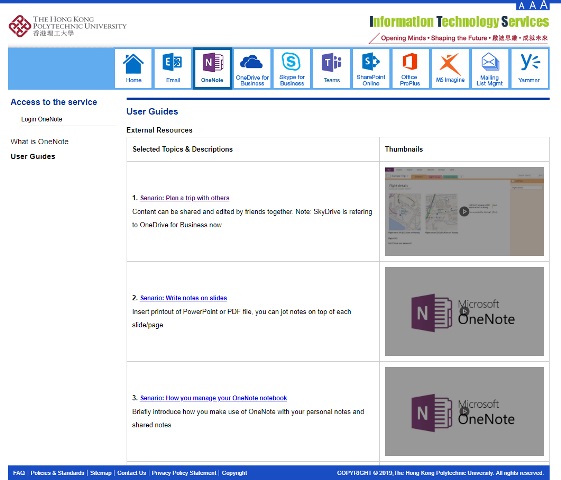Select largest font size A

[x=544, y=5]
